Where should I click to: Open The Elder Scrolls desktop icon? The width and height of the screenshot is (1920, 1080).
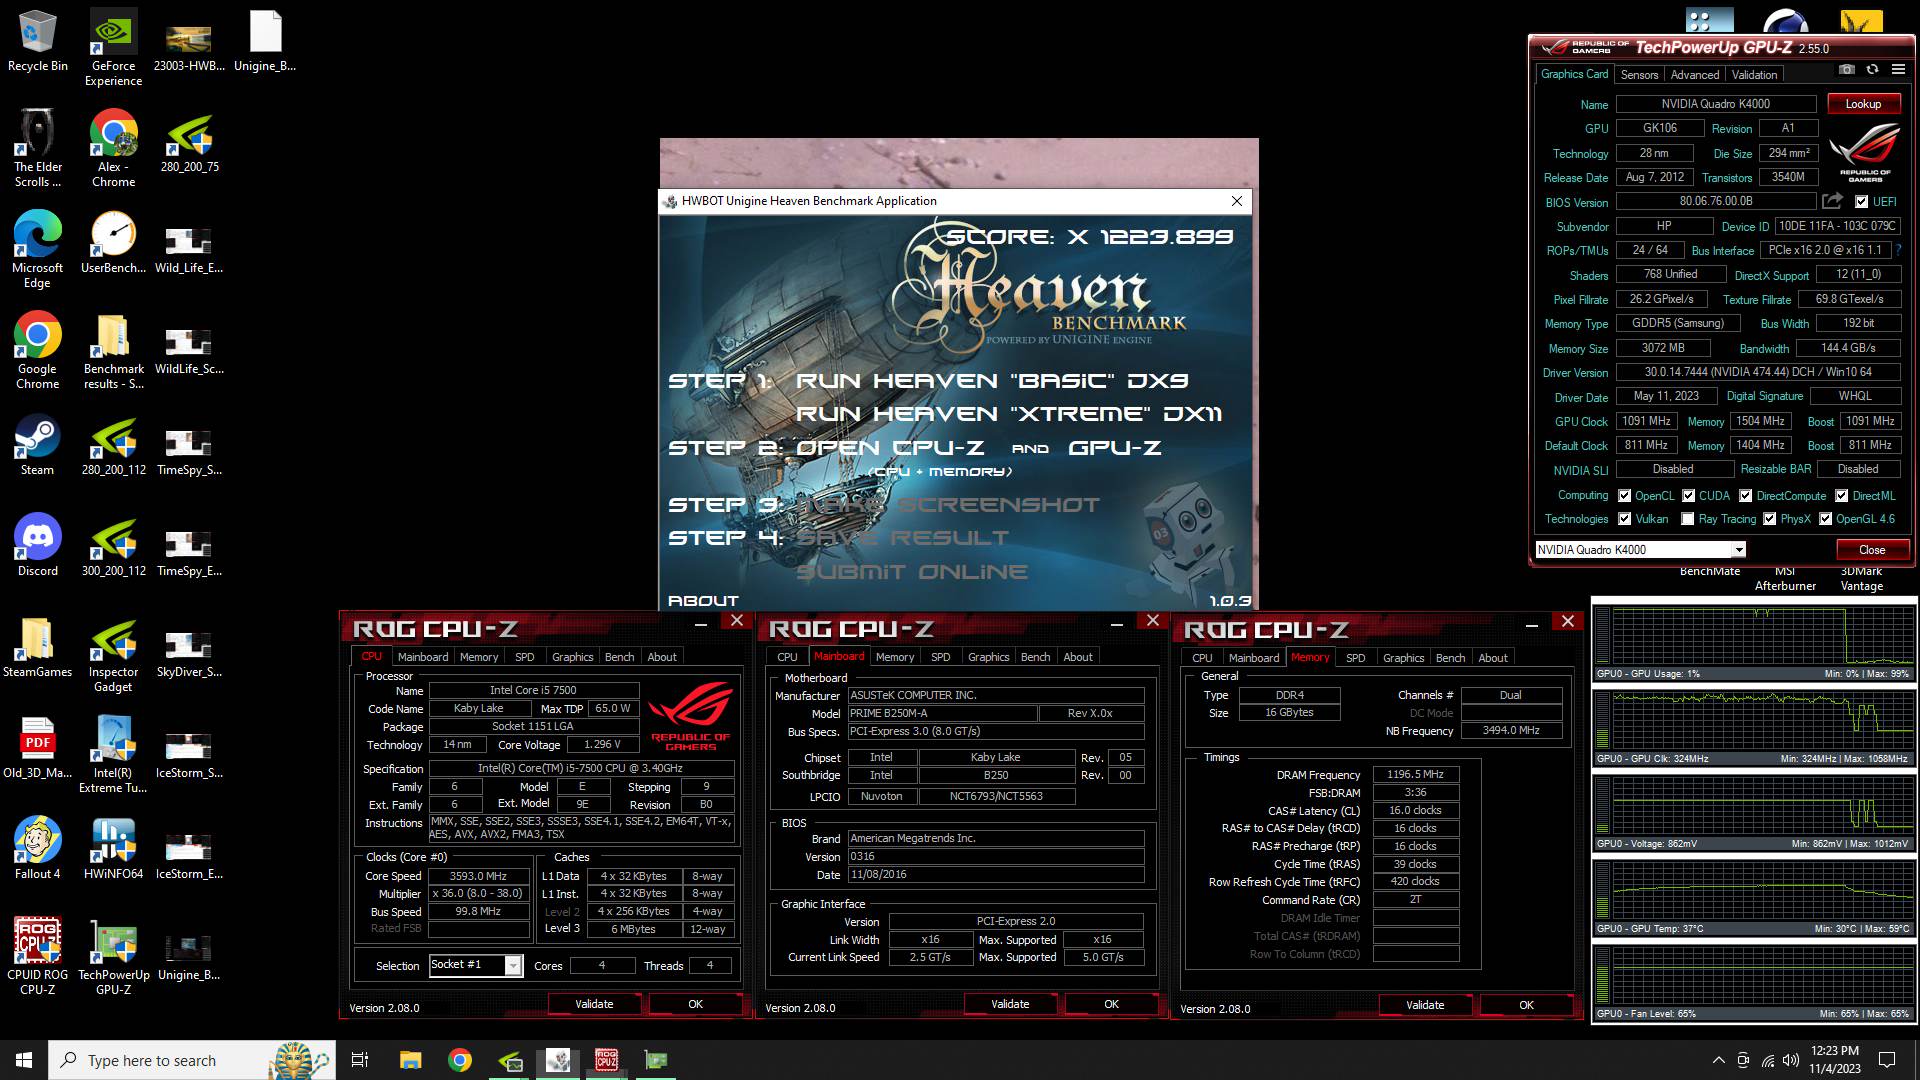pyautogui.click(x=37, y=149)
